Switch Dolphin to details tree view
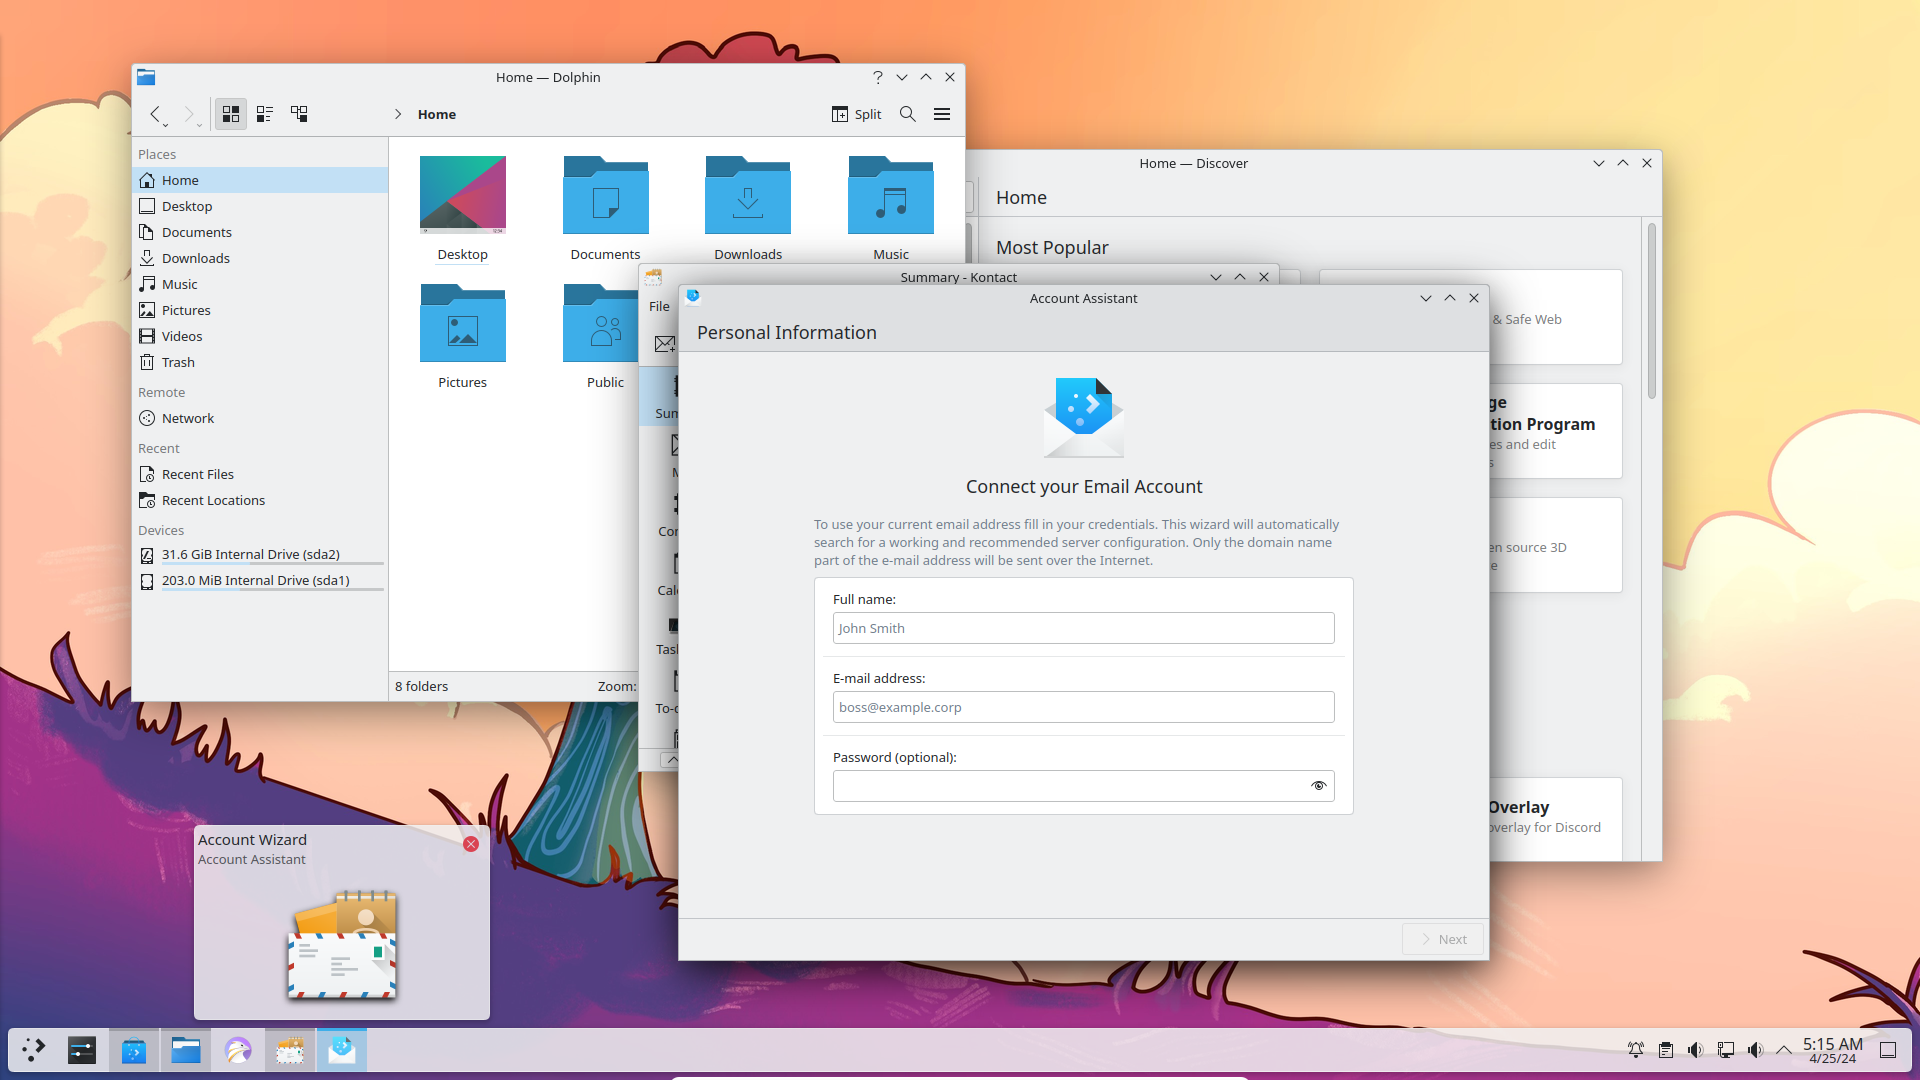 tap(299, 114)
